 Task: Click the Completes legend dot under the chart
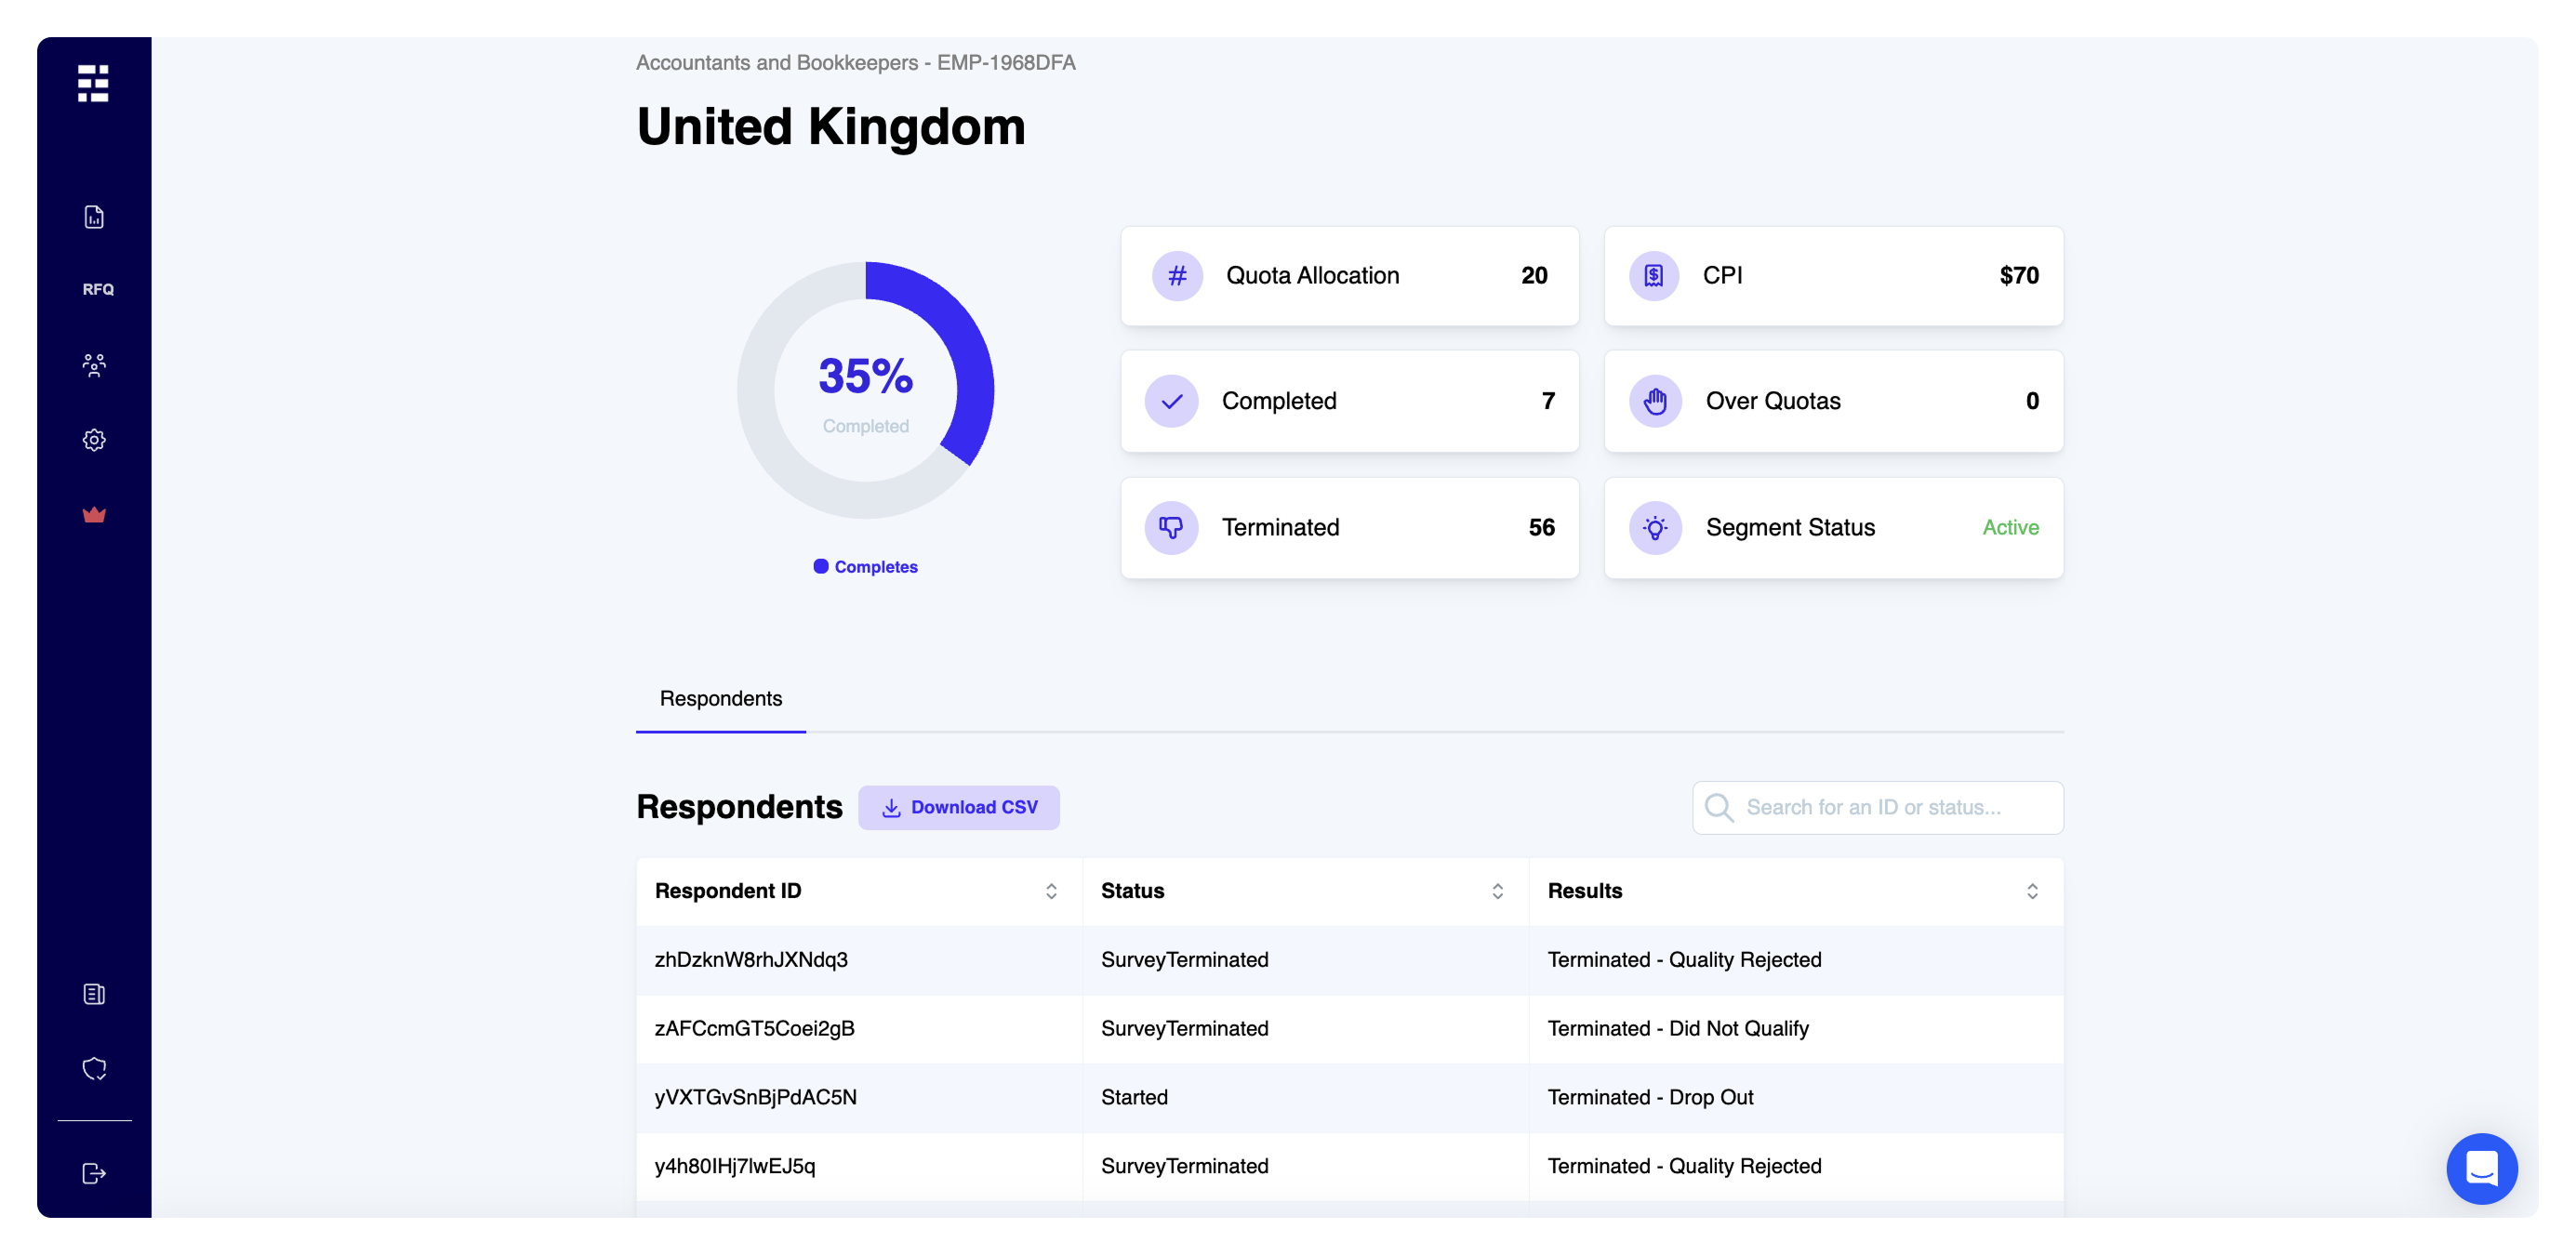(x=821, y=566)
